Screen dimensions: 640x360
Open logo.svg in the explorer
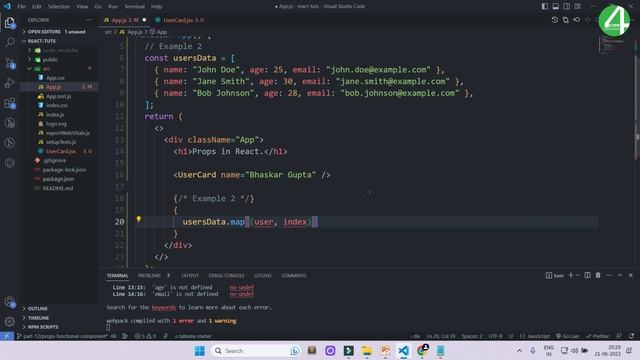pos(56,124)
